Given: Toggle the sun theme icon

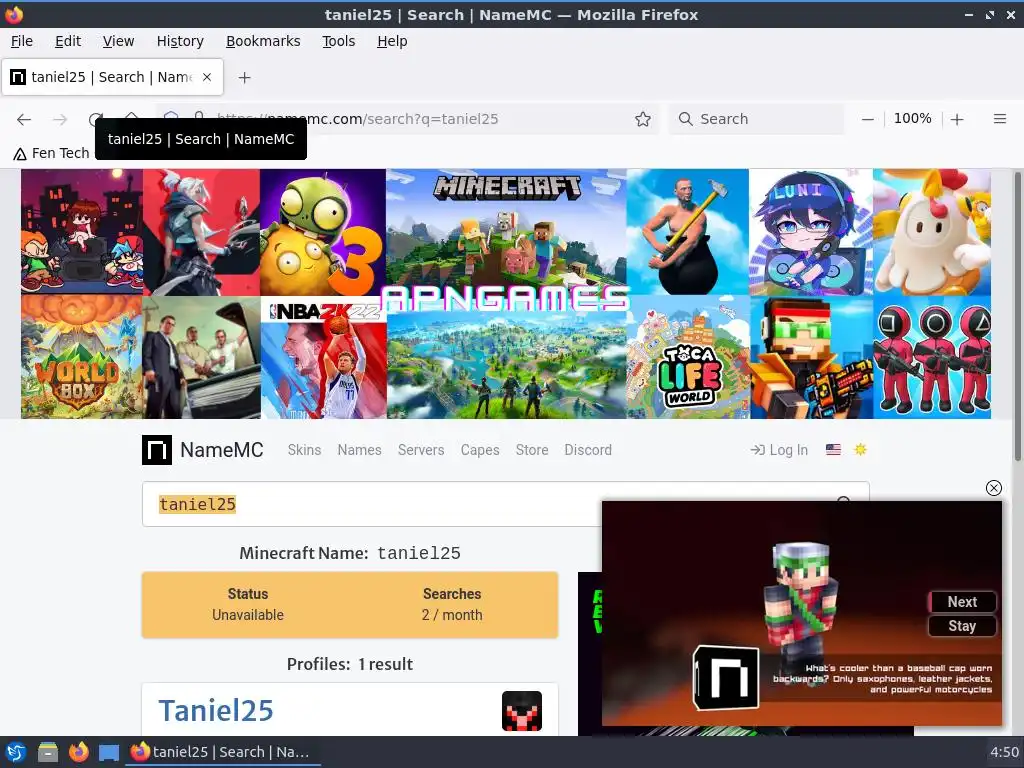Looking at the screenshot, I should 860,449.
